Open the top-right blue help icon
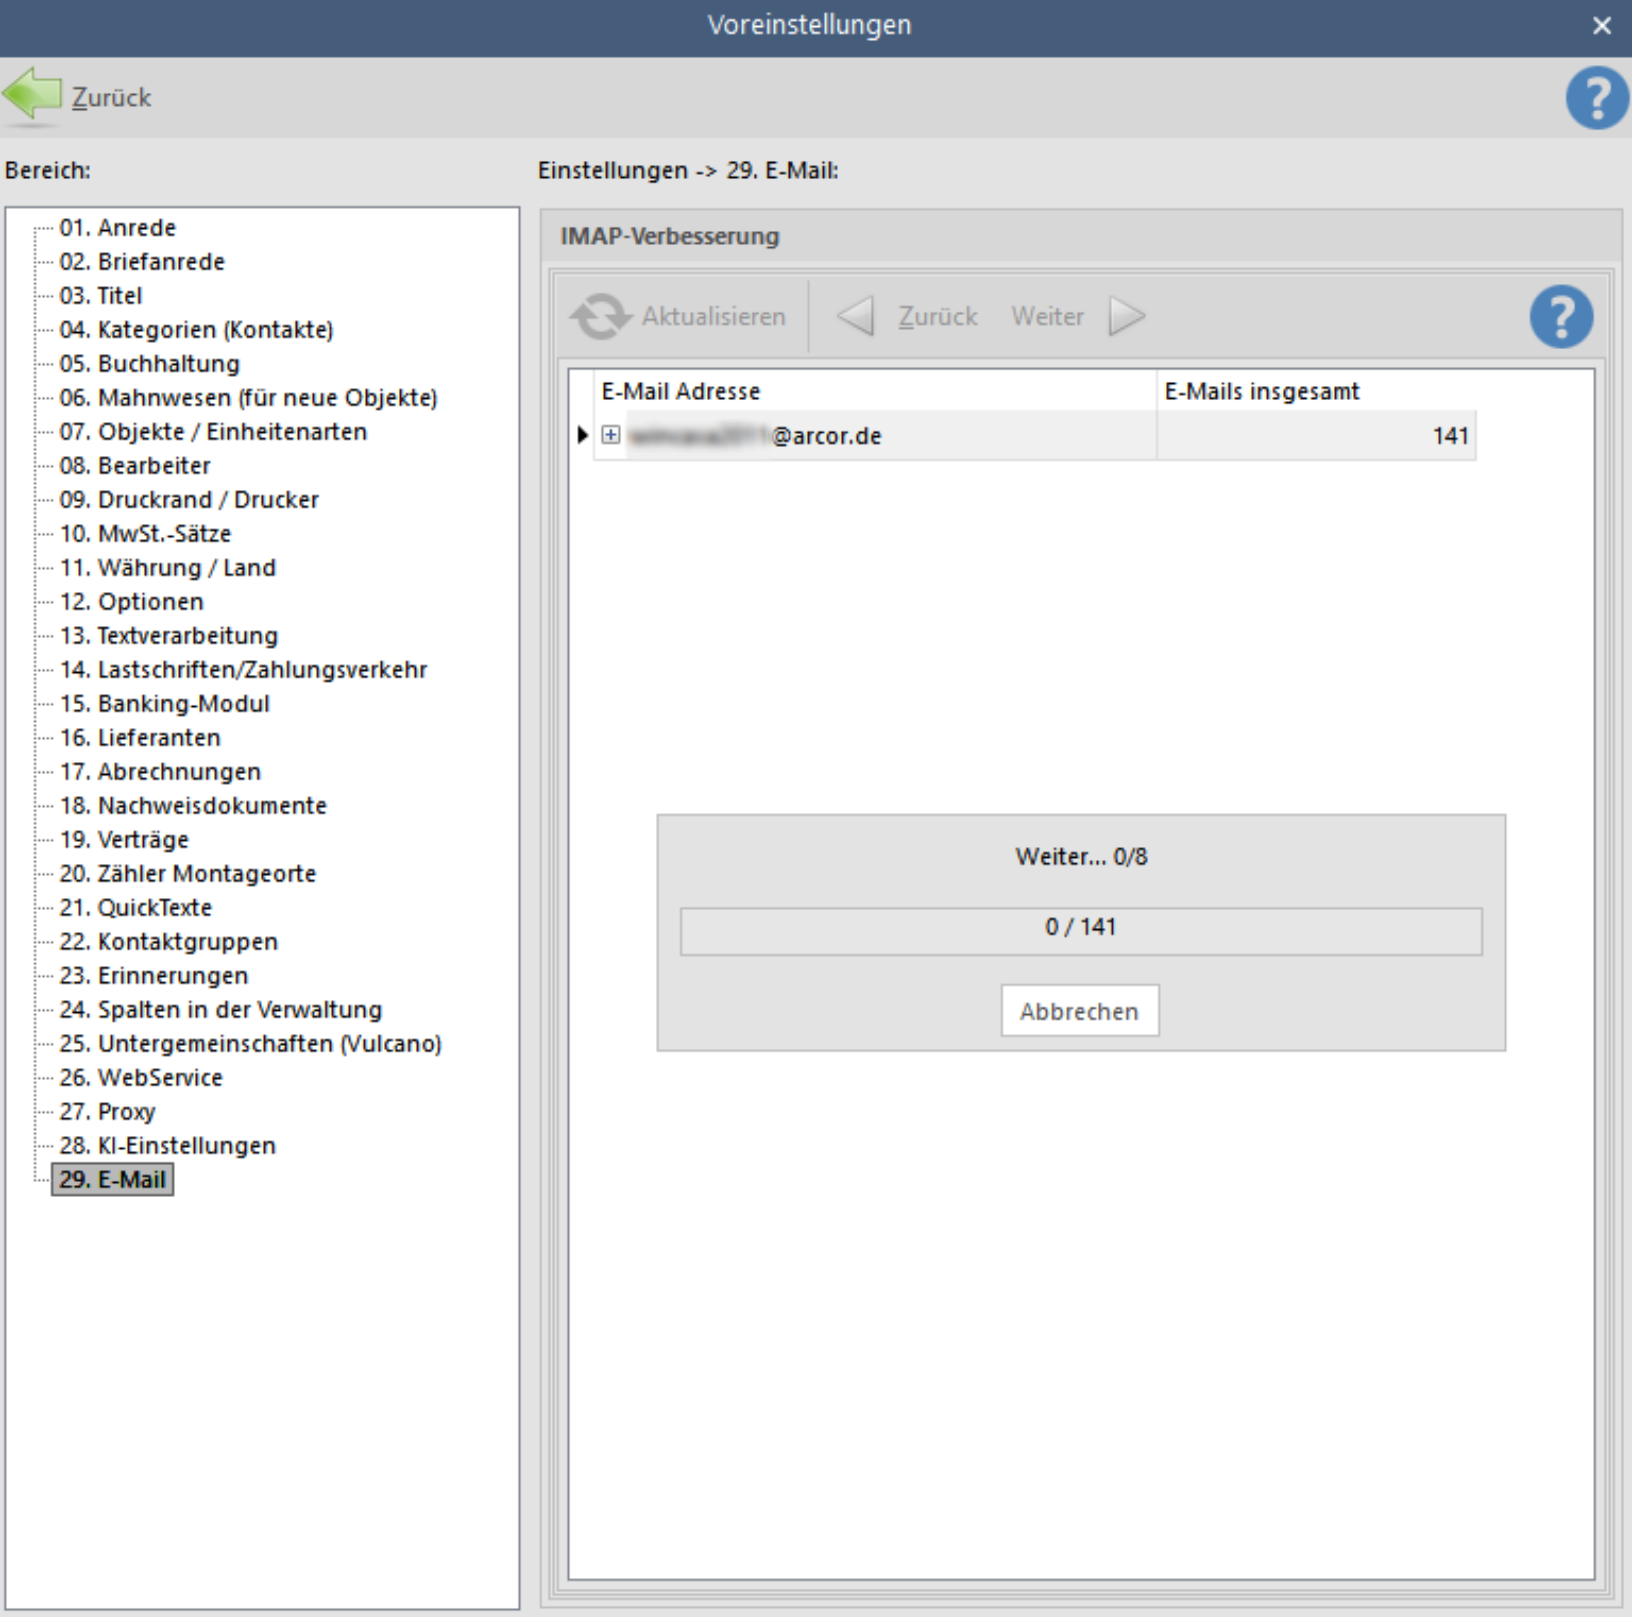The height and width of the screenshot is (1617, 1632). tap(1597, 98)
